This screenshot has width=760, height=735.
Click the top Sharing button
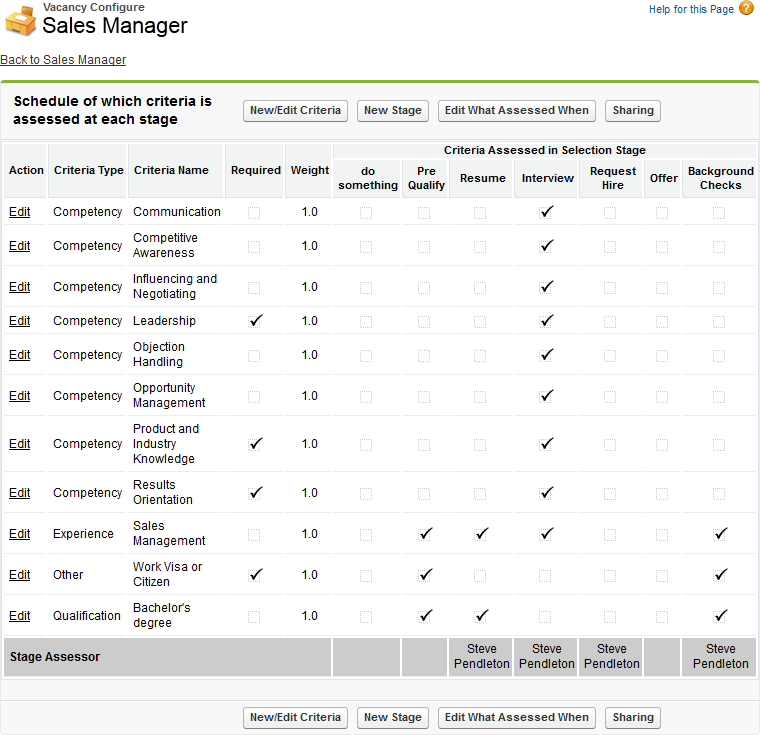point(633,111)
